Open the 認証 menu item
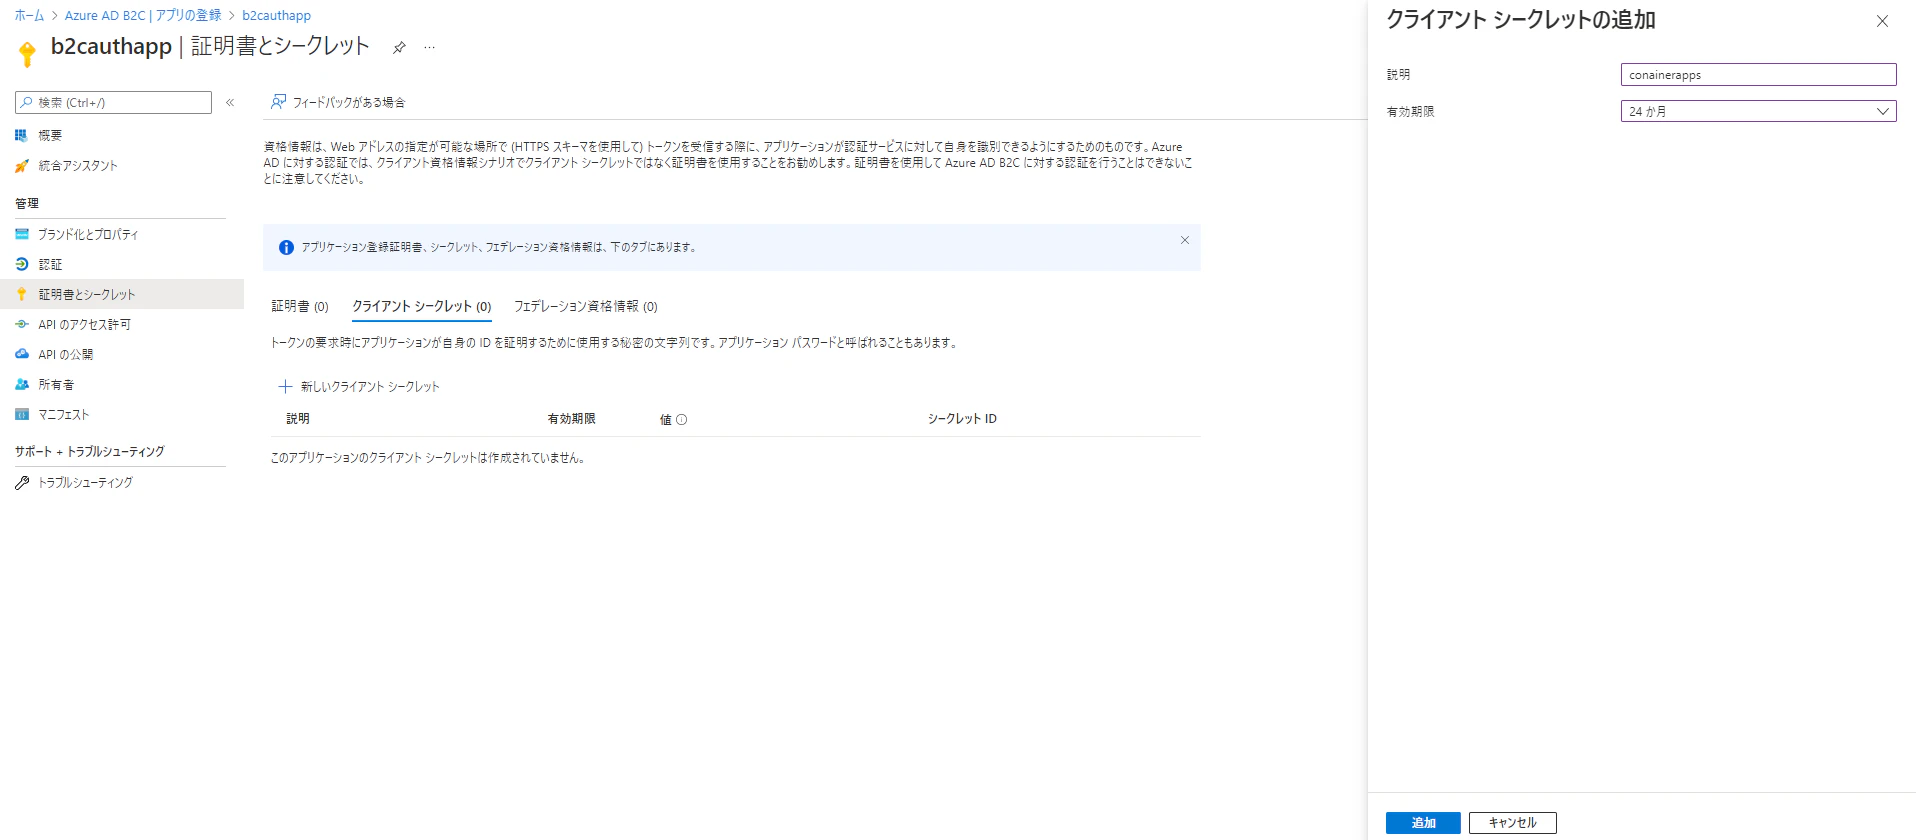Viewport: 1916px width, 840px height. tap(50, 264)
